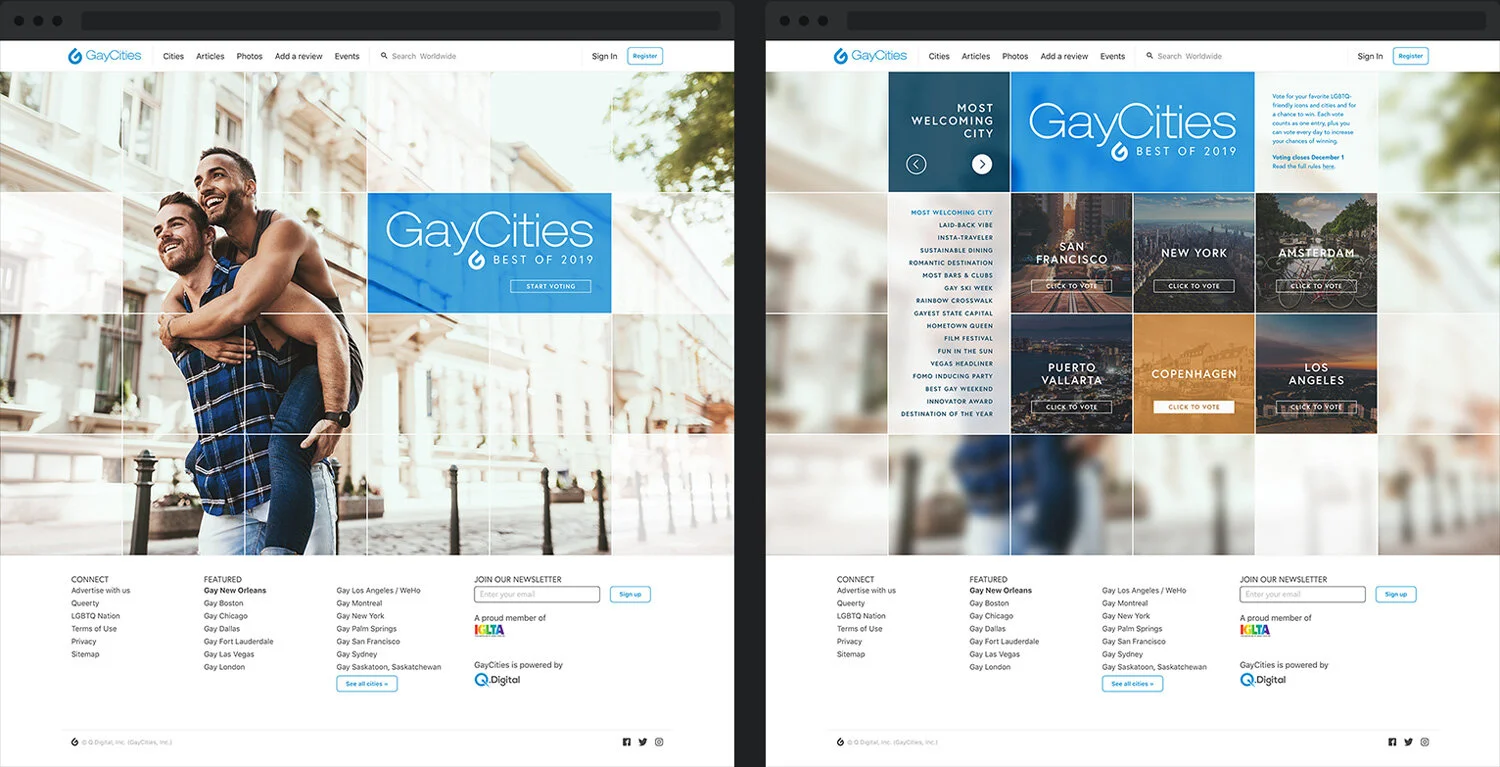Click Click to Vote under Copenhagen
Image resolution: width=1500 pixels, height=767 pixels.
pyautogui.click(x=1194, y=407)
